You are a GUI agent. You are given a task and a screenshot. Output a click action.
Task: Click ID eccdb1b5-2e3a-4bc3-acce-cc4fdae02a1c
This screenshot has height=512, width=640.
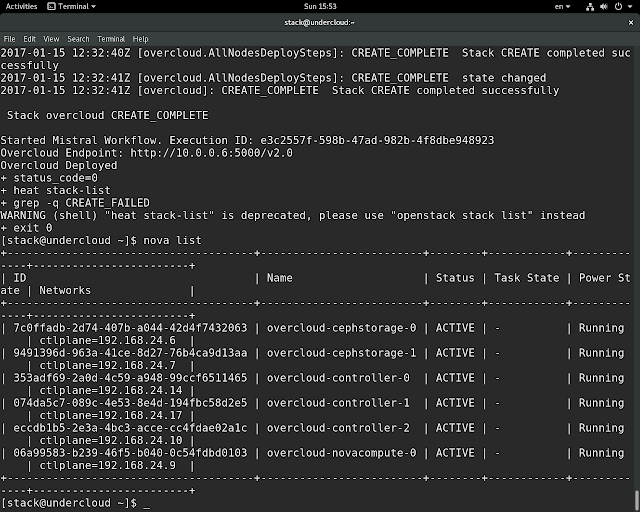click(130, 428)
